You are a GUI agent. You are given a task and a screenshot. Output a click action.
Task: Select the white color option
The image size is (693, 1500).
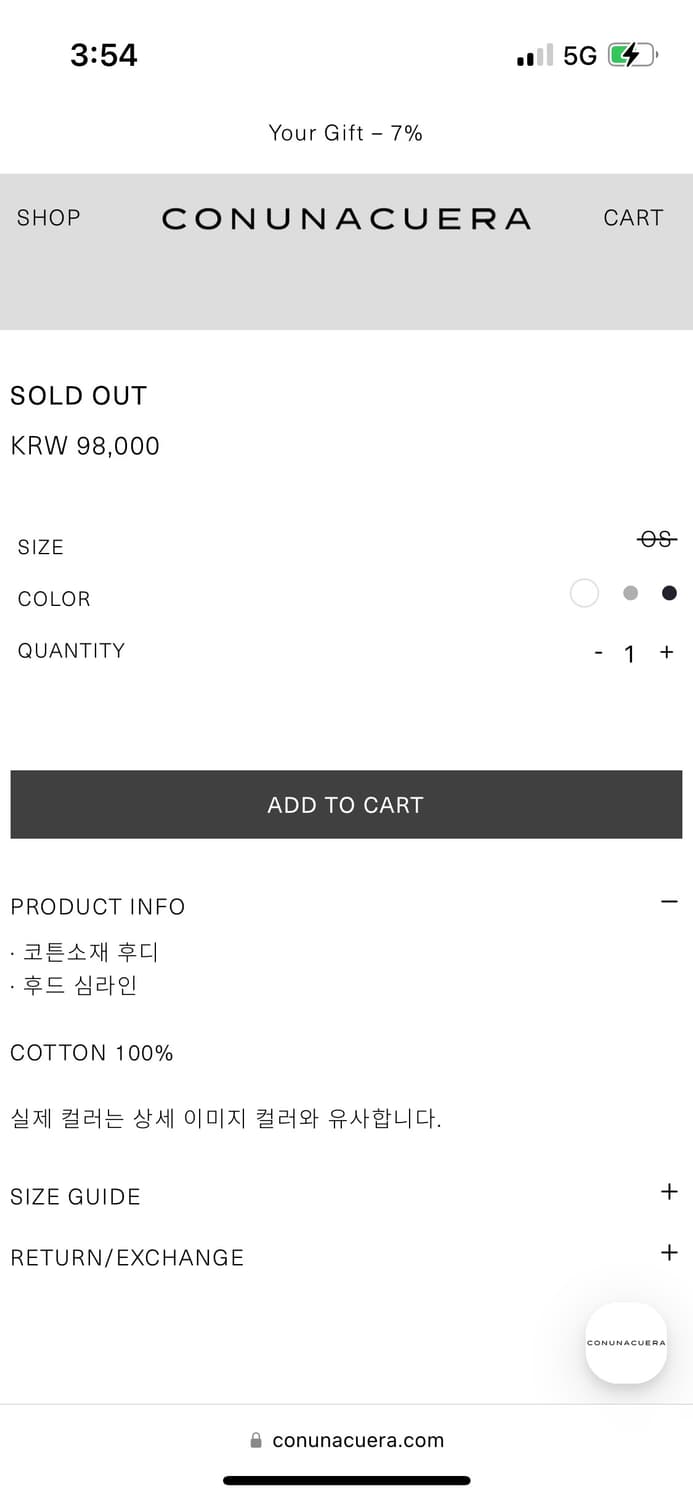click(584, 593)
